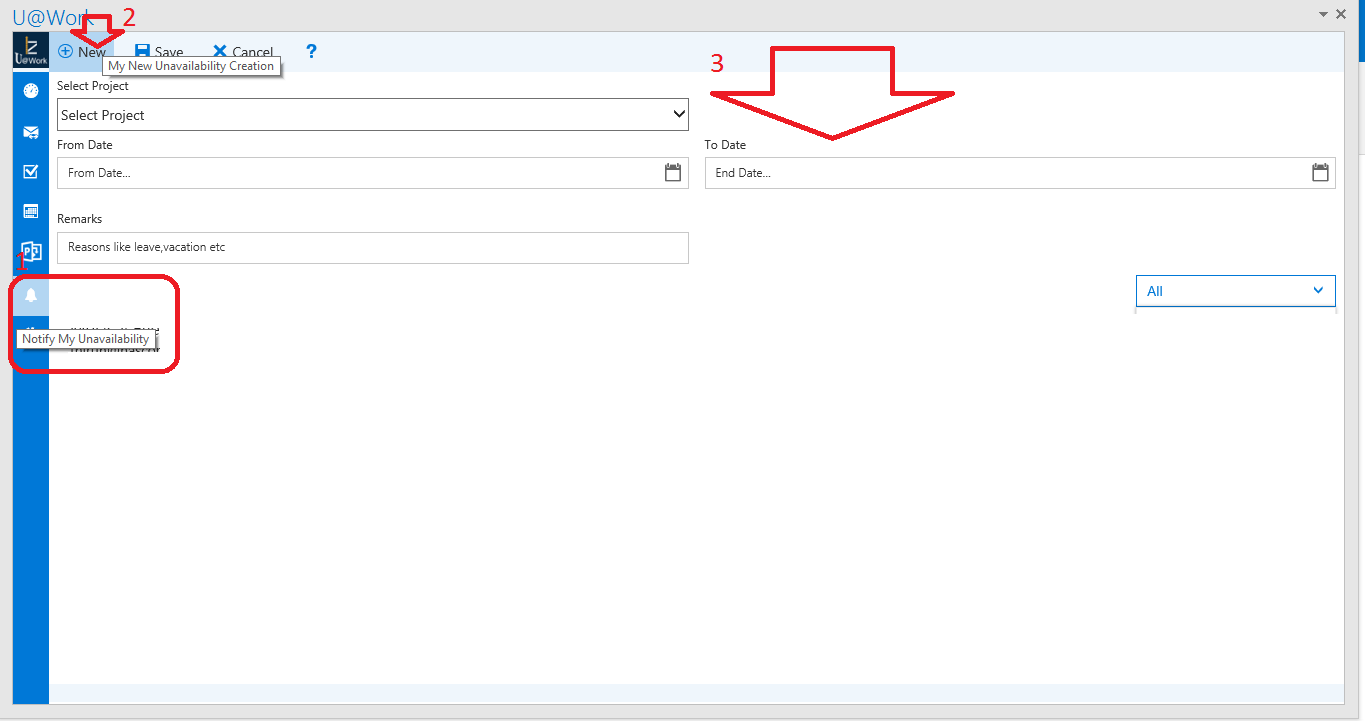Click the Project file icon in sidebar

31,251
